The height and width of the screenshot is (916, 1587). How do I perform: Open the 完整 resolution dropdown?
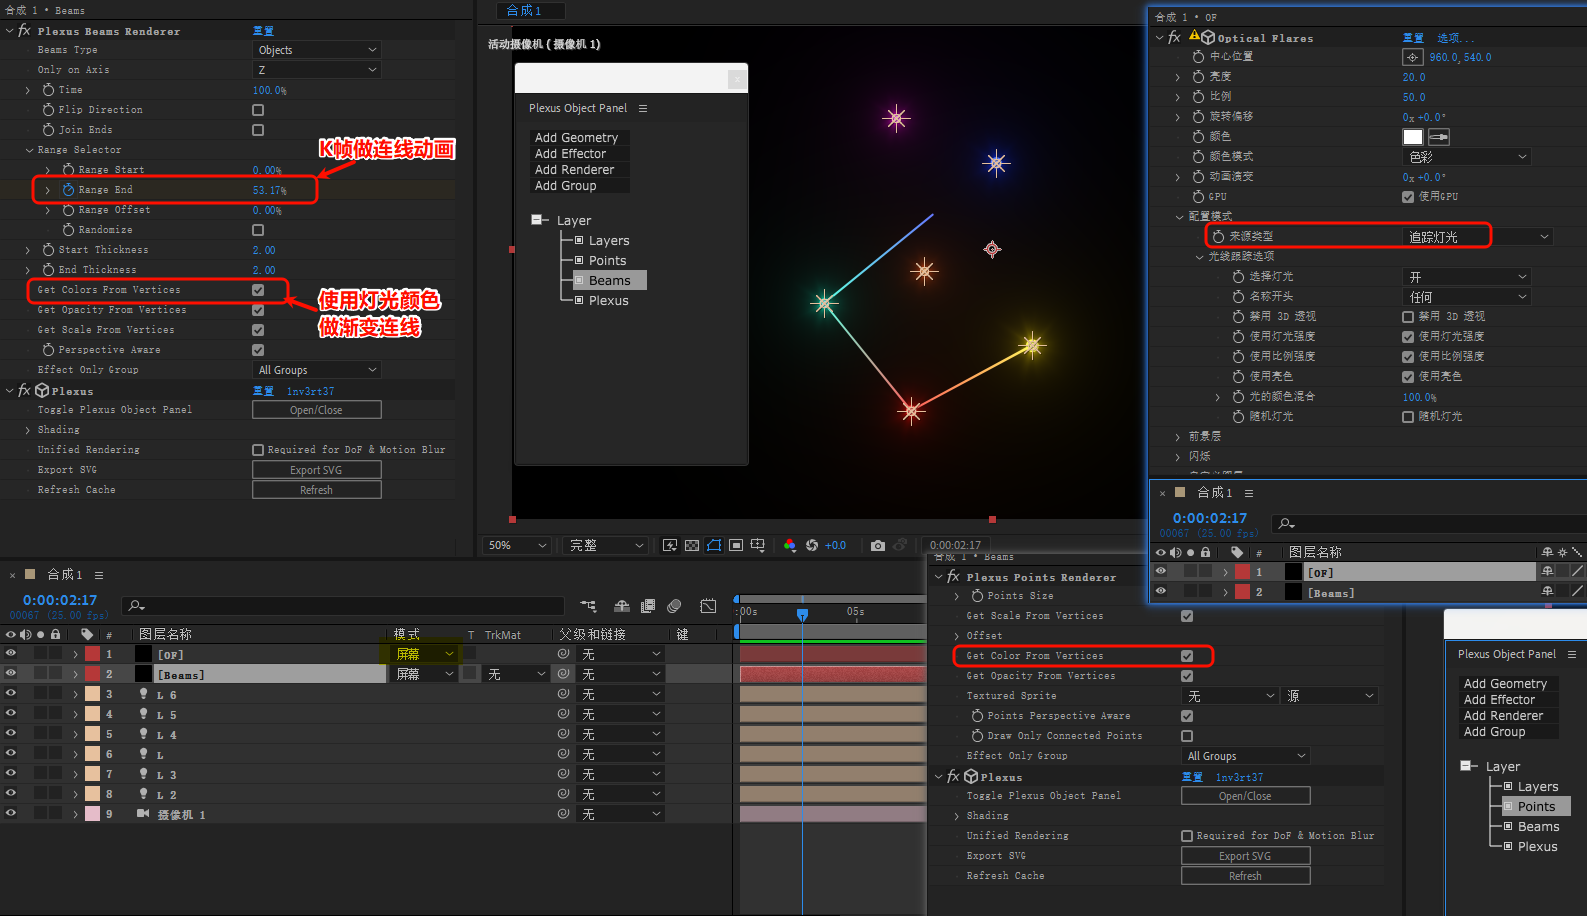[607, 545]
